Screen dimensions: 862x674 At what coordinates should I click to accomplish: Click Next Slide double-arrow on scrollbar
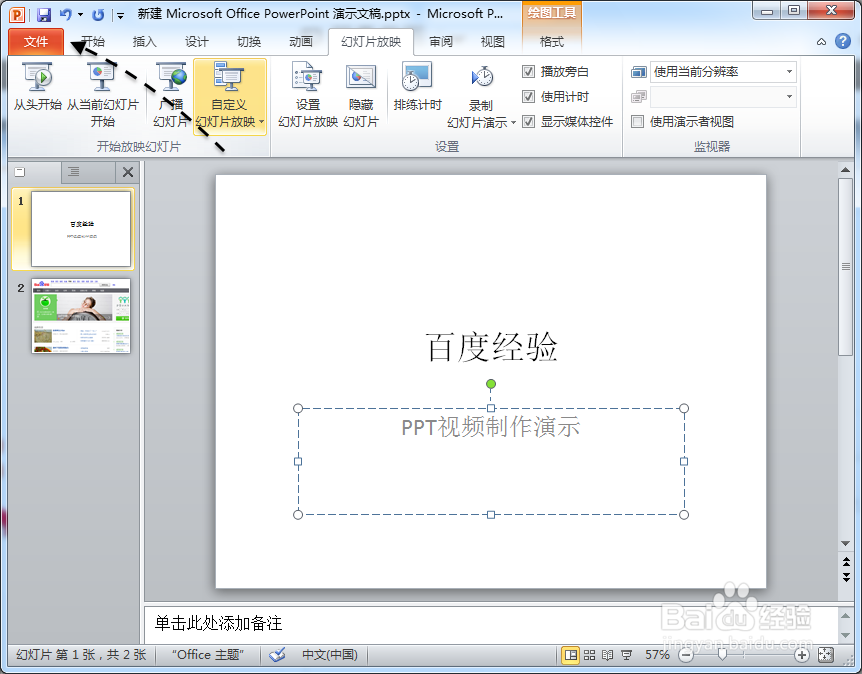click(x=846, y=577)
